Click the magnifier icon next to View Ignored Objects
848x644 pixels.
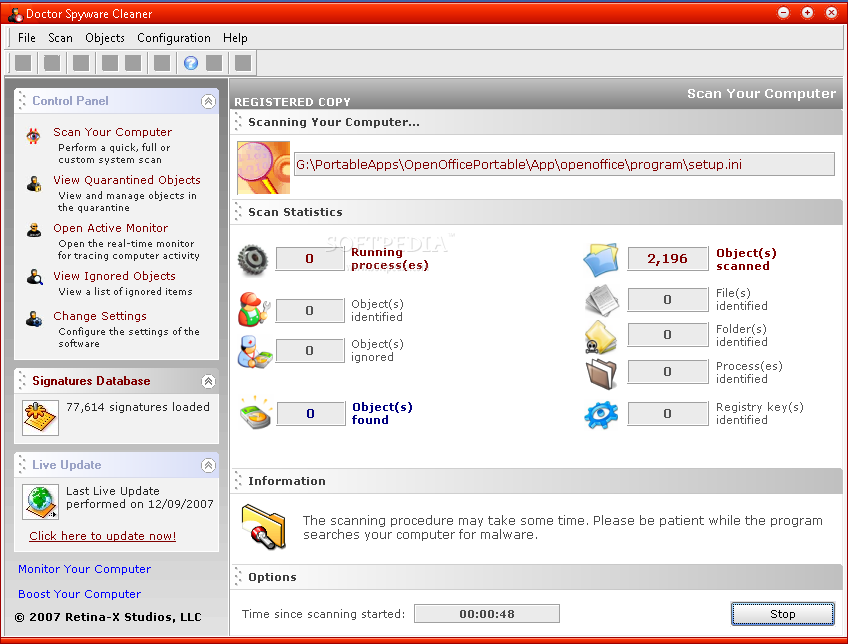pyautogui.click(x=35, y=277)
